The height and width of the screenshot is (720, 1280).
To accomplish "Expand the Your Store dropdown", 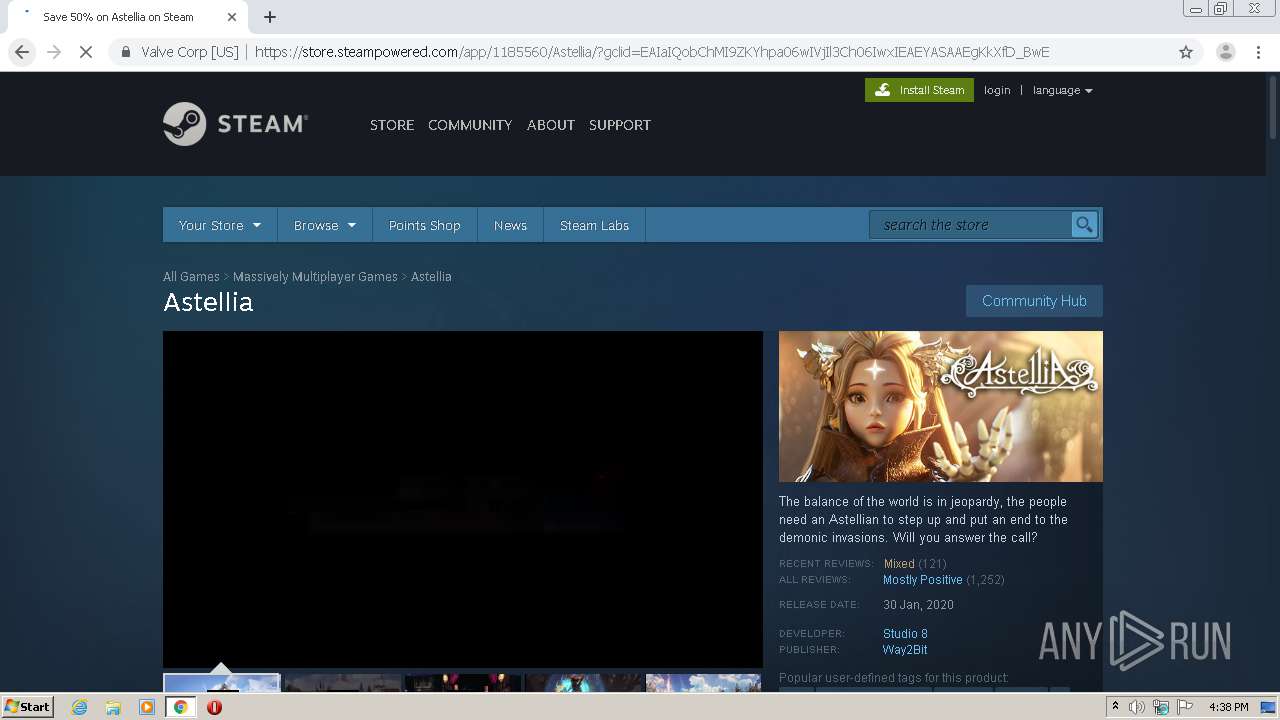I will (219, 225).
